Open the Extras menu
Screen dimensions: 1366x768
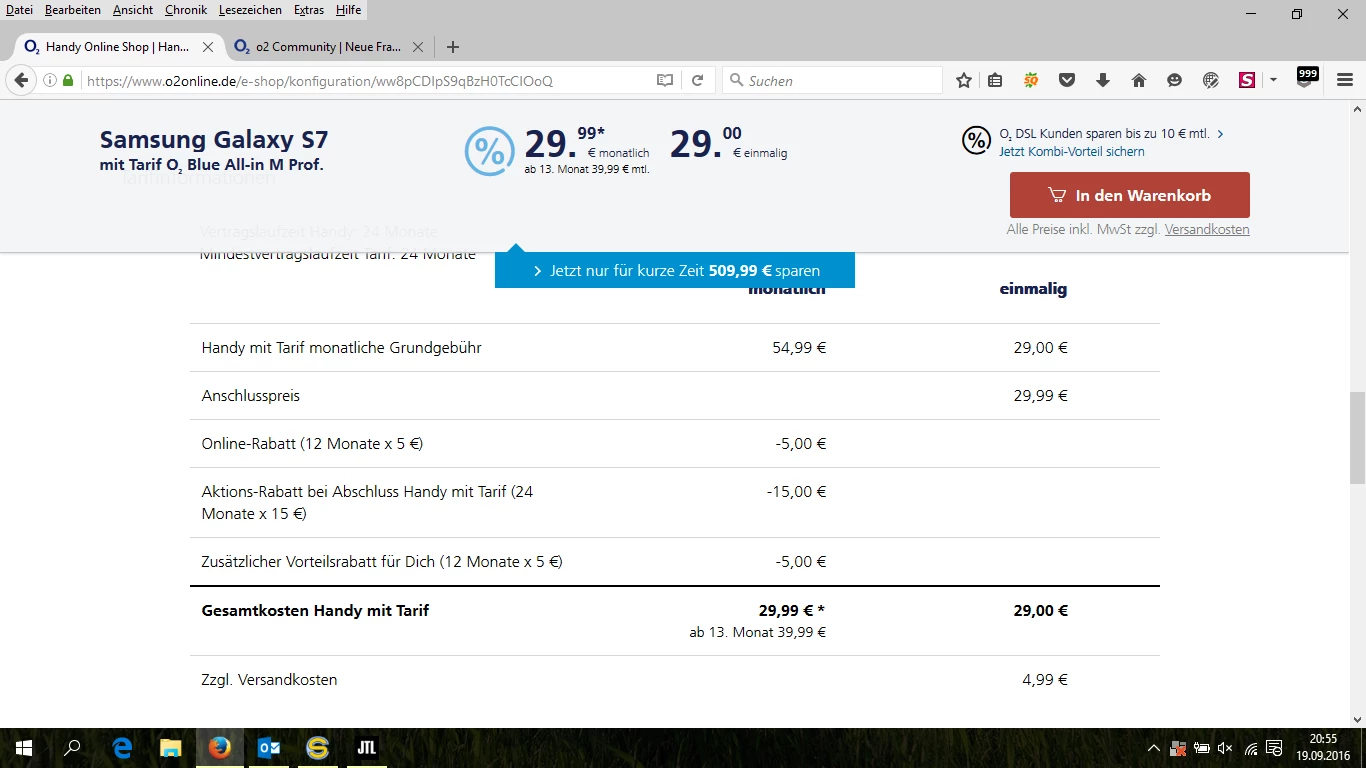pos(309,10)
